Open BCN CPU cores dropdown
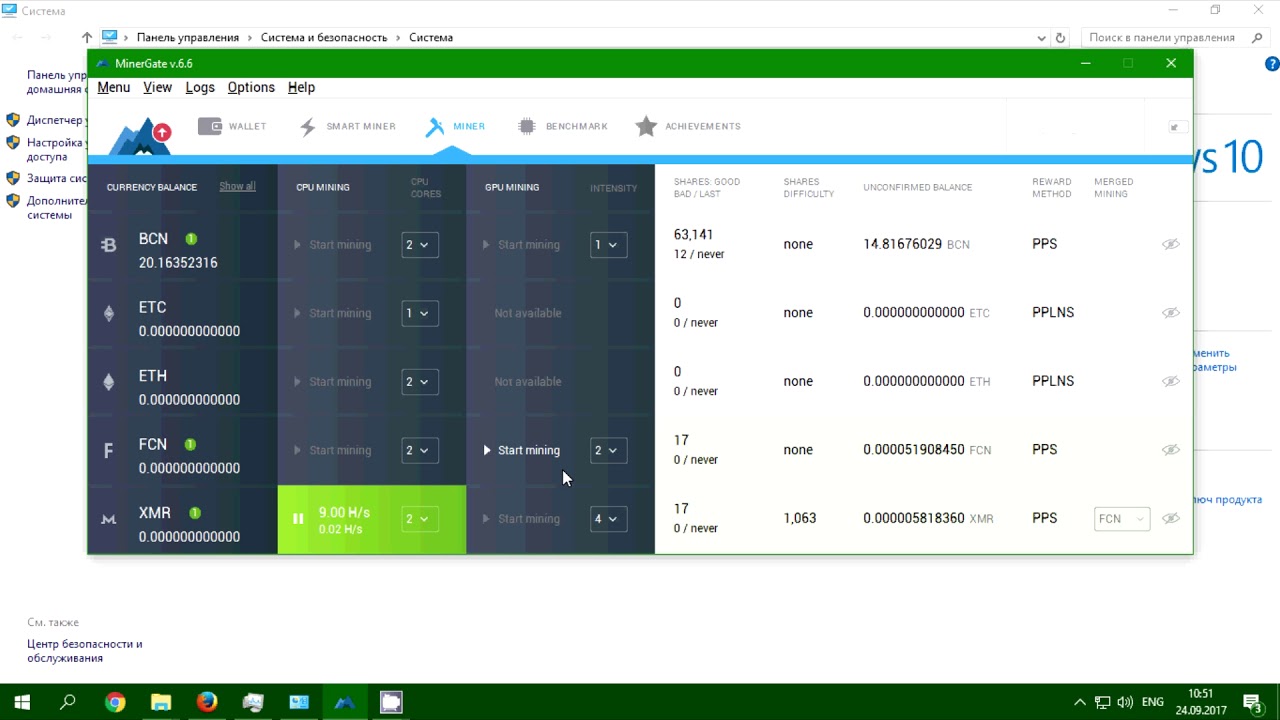Image resolution: width=1280 pixels, height=720 pixels. pyautogui.click(x=419, y=245)
